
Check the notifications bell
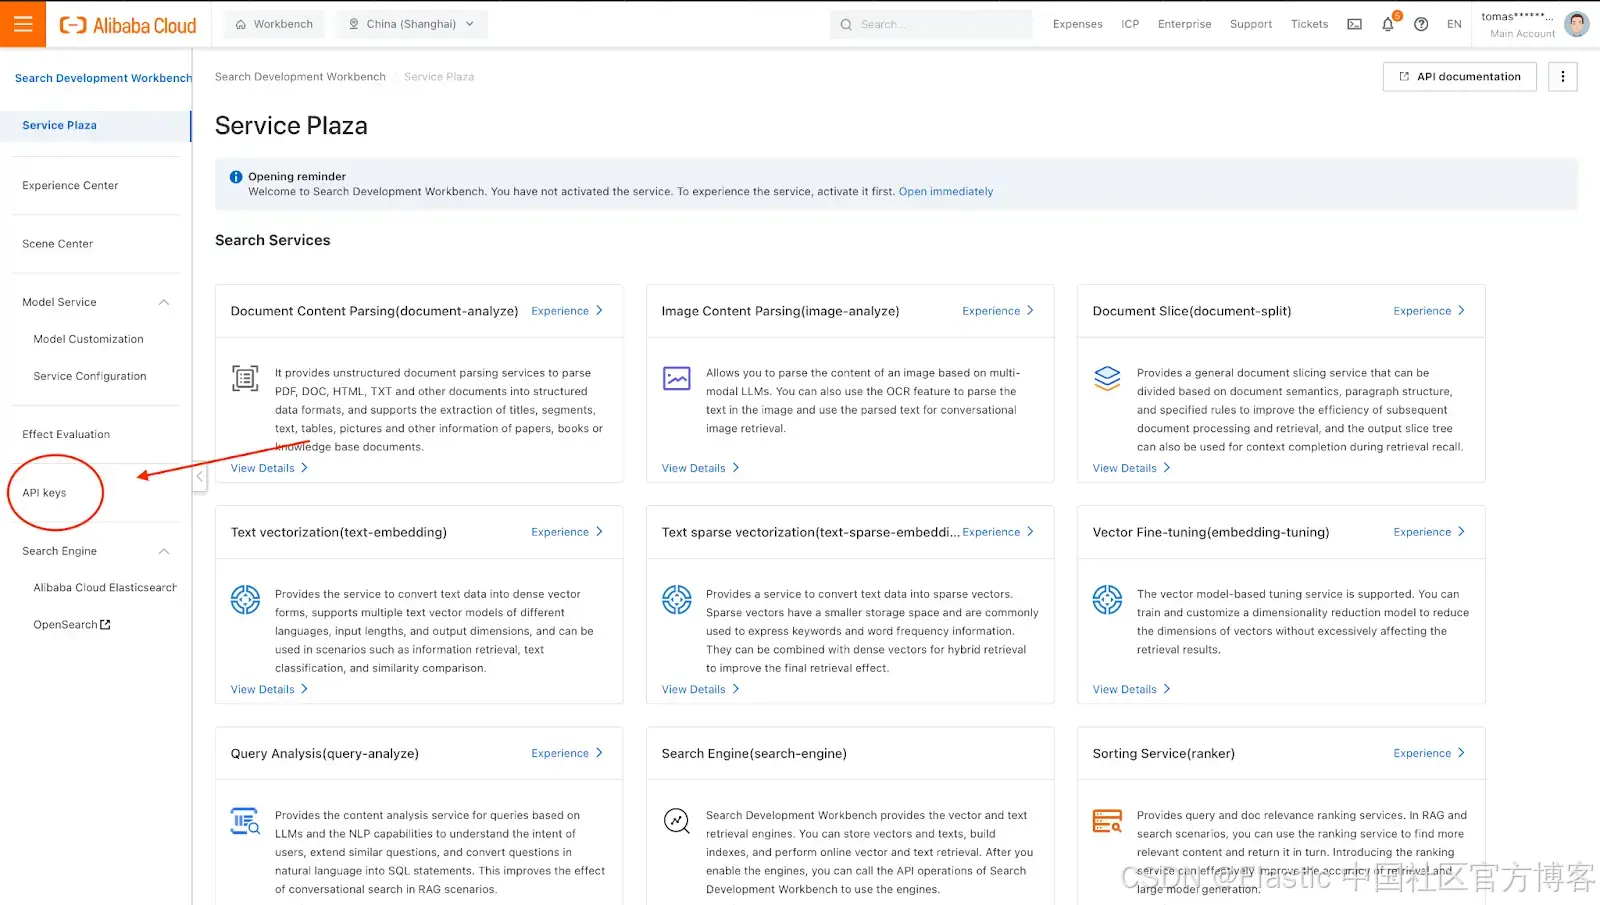1388,24
